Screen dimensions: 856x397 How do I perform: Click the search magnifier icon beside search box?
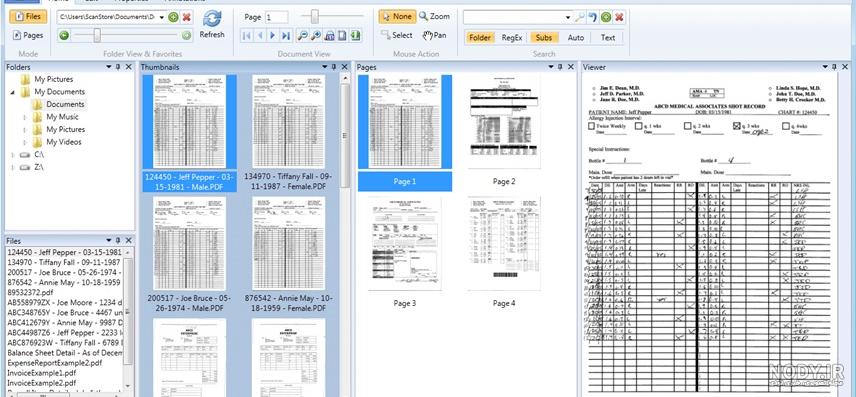point(580,17)
